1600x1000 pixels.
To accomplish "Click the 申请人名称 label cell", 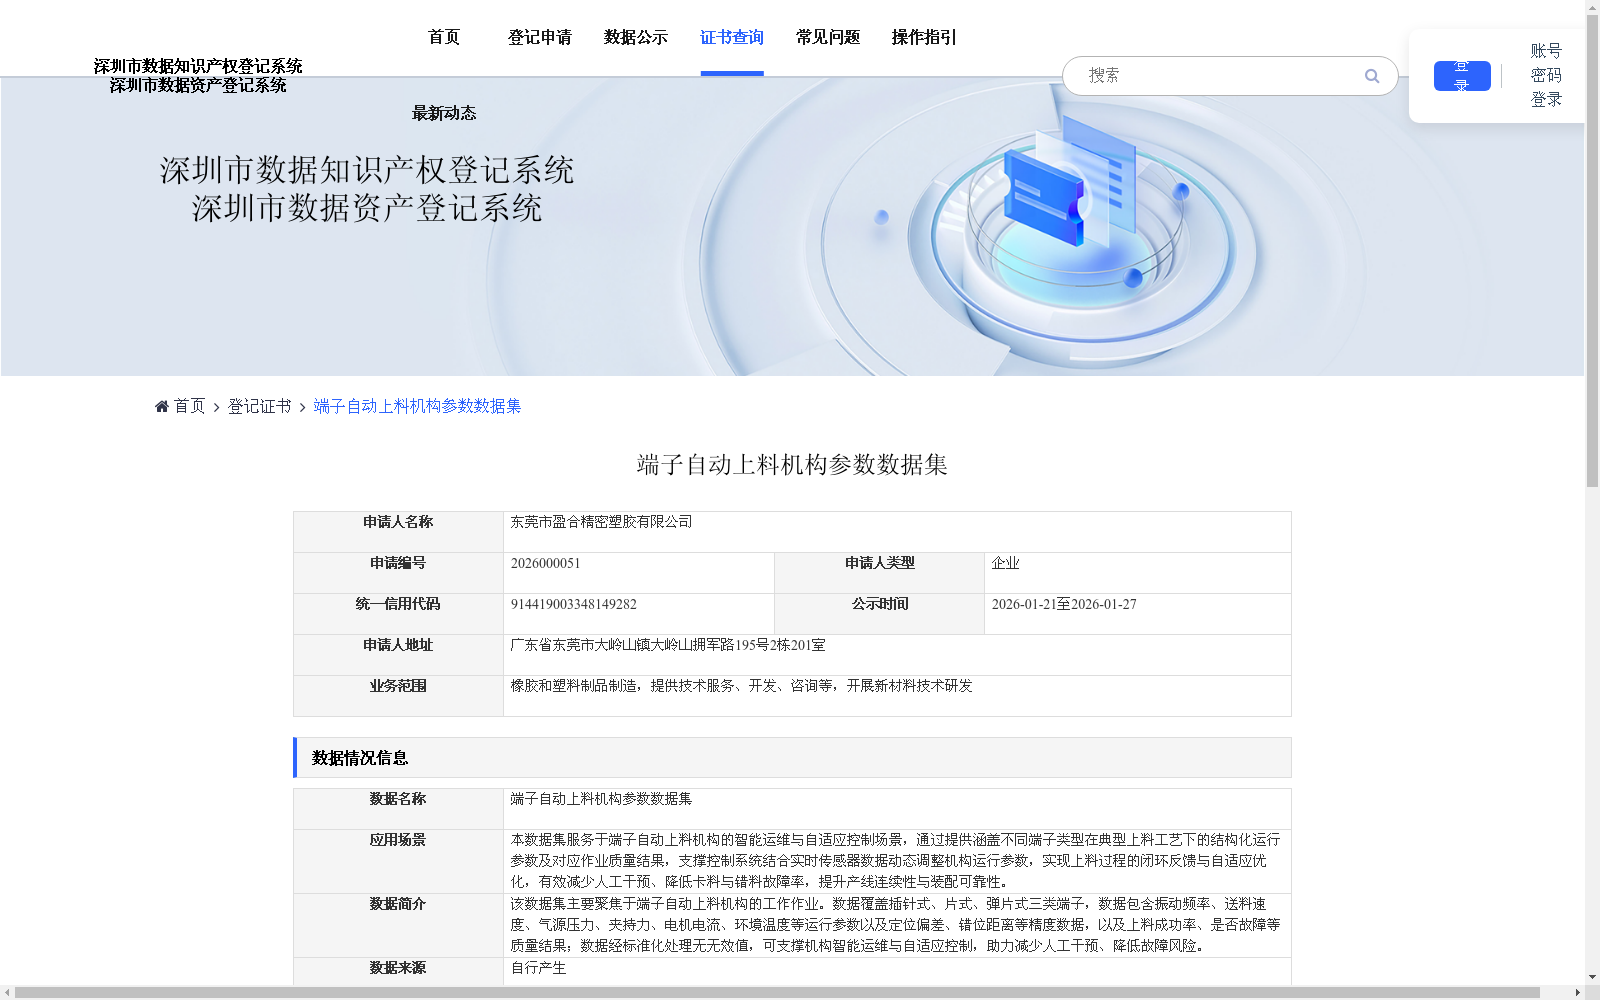I will (398, 532).
